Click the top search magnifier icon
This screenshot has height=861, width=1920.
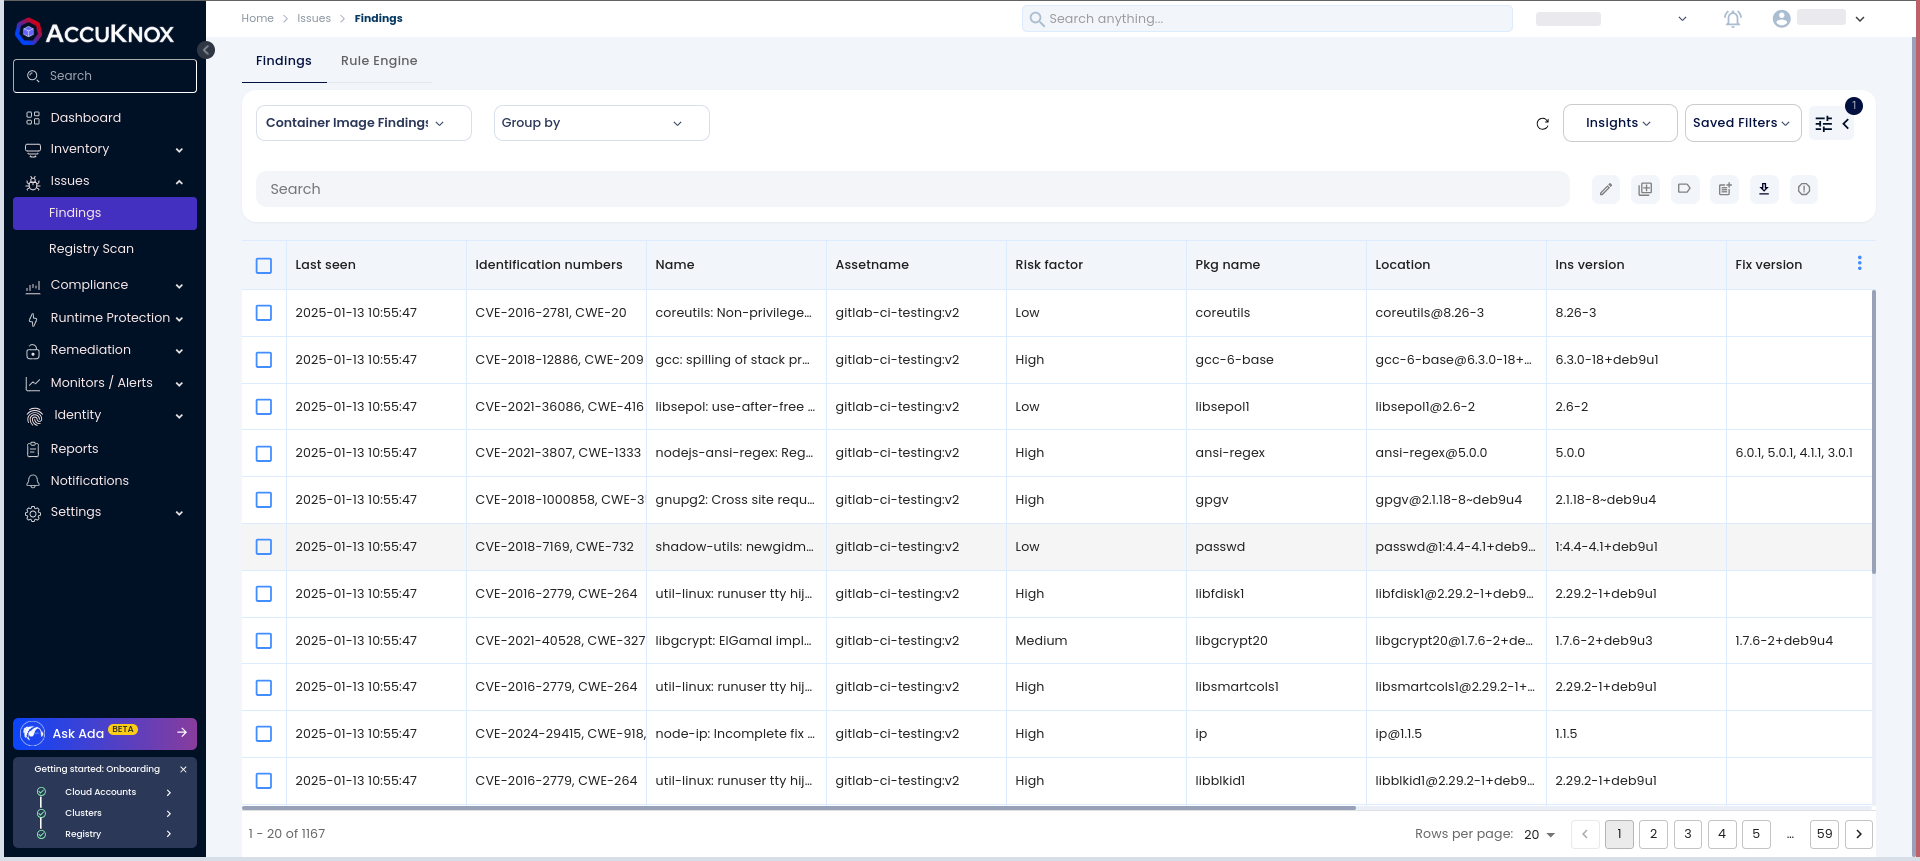click(x=1037, y=19)
